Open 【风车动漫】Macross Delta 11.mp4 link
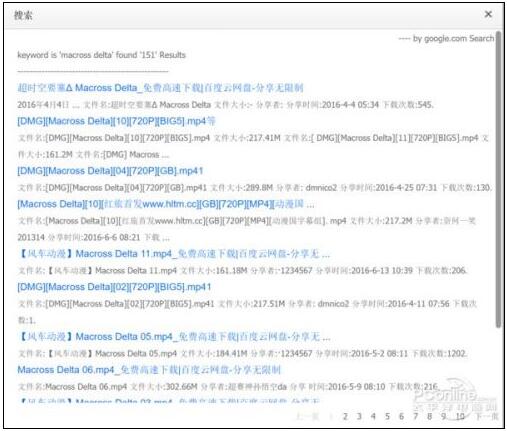 (174, 254)
